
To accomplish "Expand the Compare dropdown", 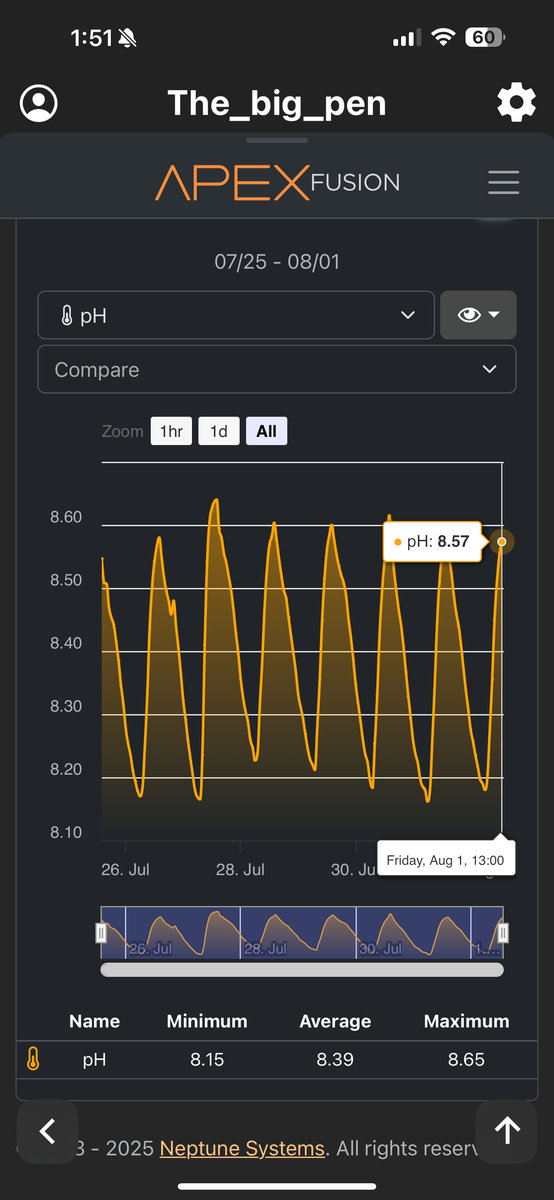I will point(277,370).
